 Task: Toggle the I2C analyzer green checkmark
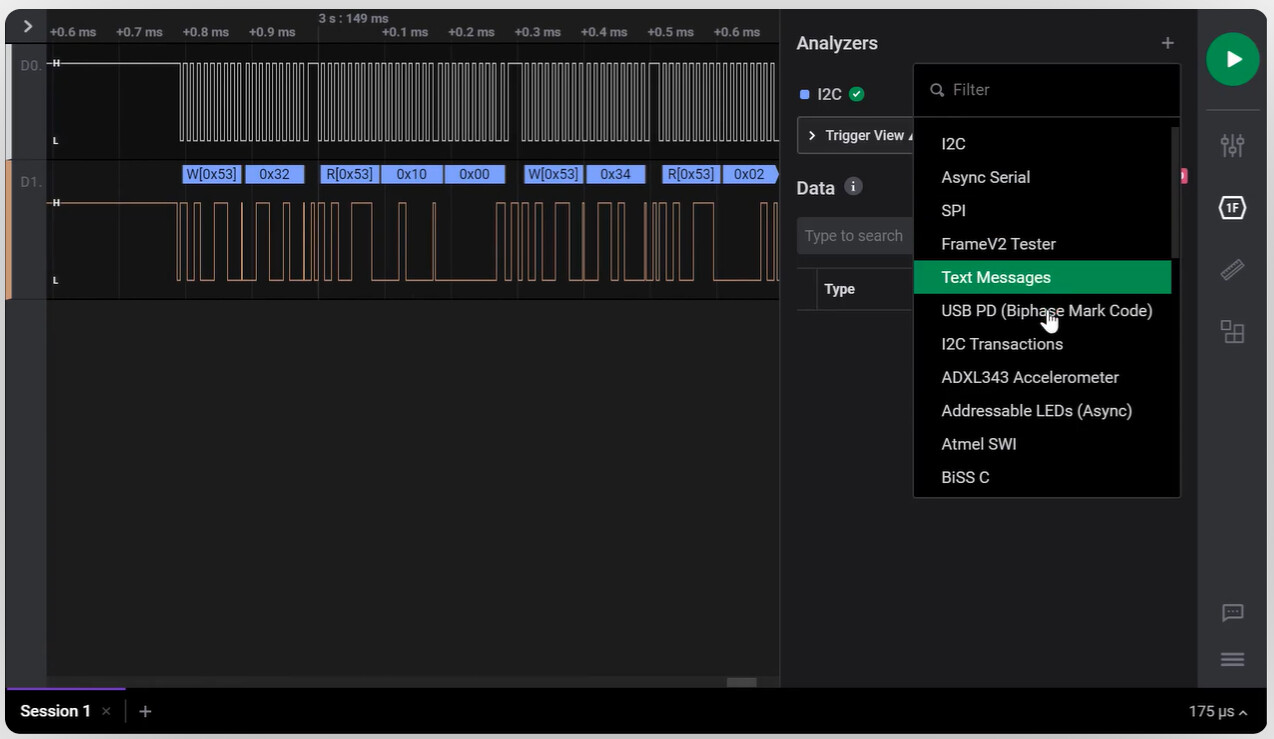pos(856,94)
